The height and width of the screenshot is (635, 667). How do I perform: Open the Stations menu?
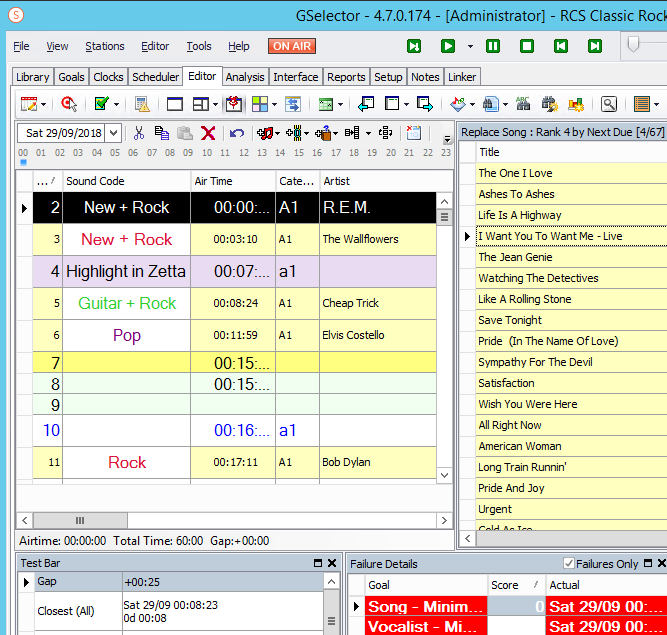coord(105,46)
